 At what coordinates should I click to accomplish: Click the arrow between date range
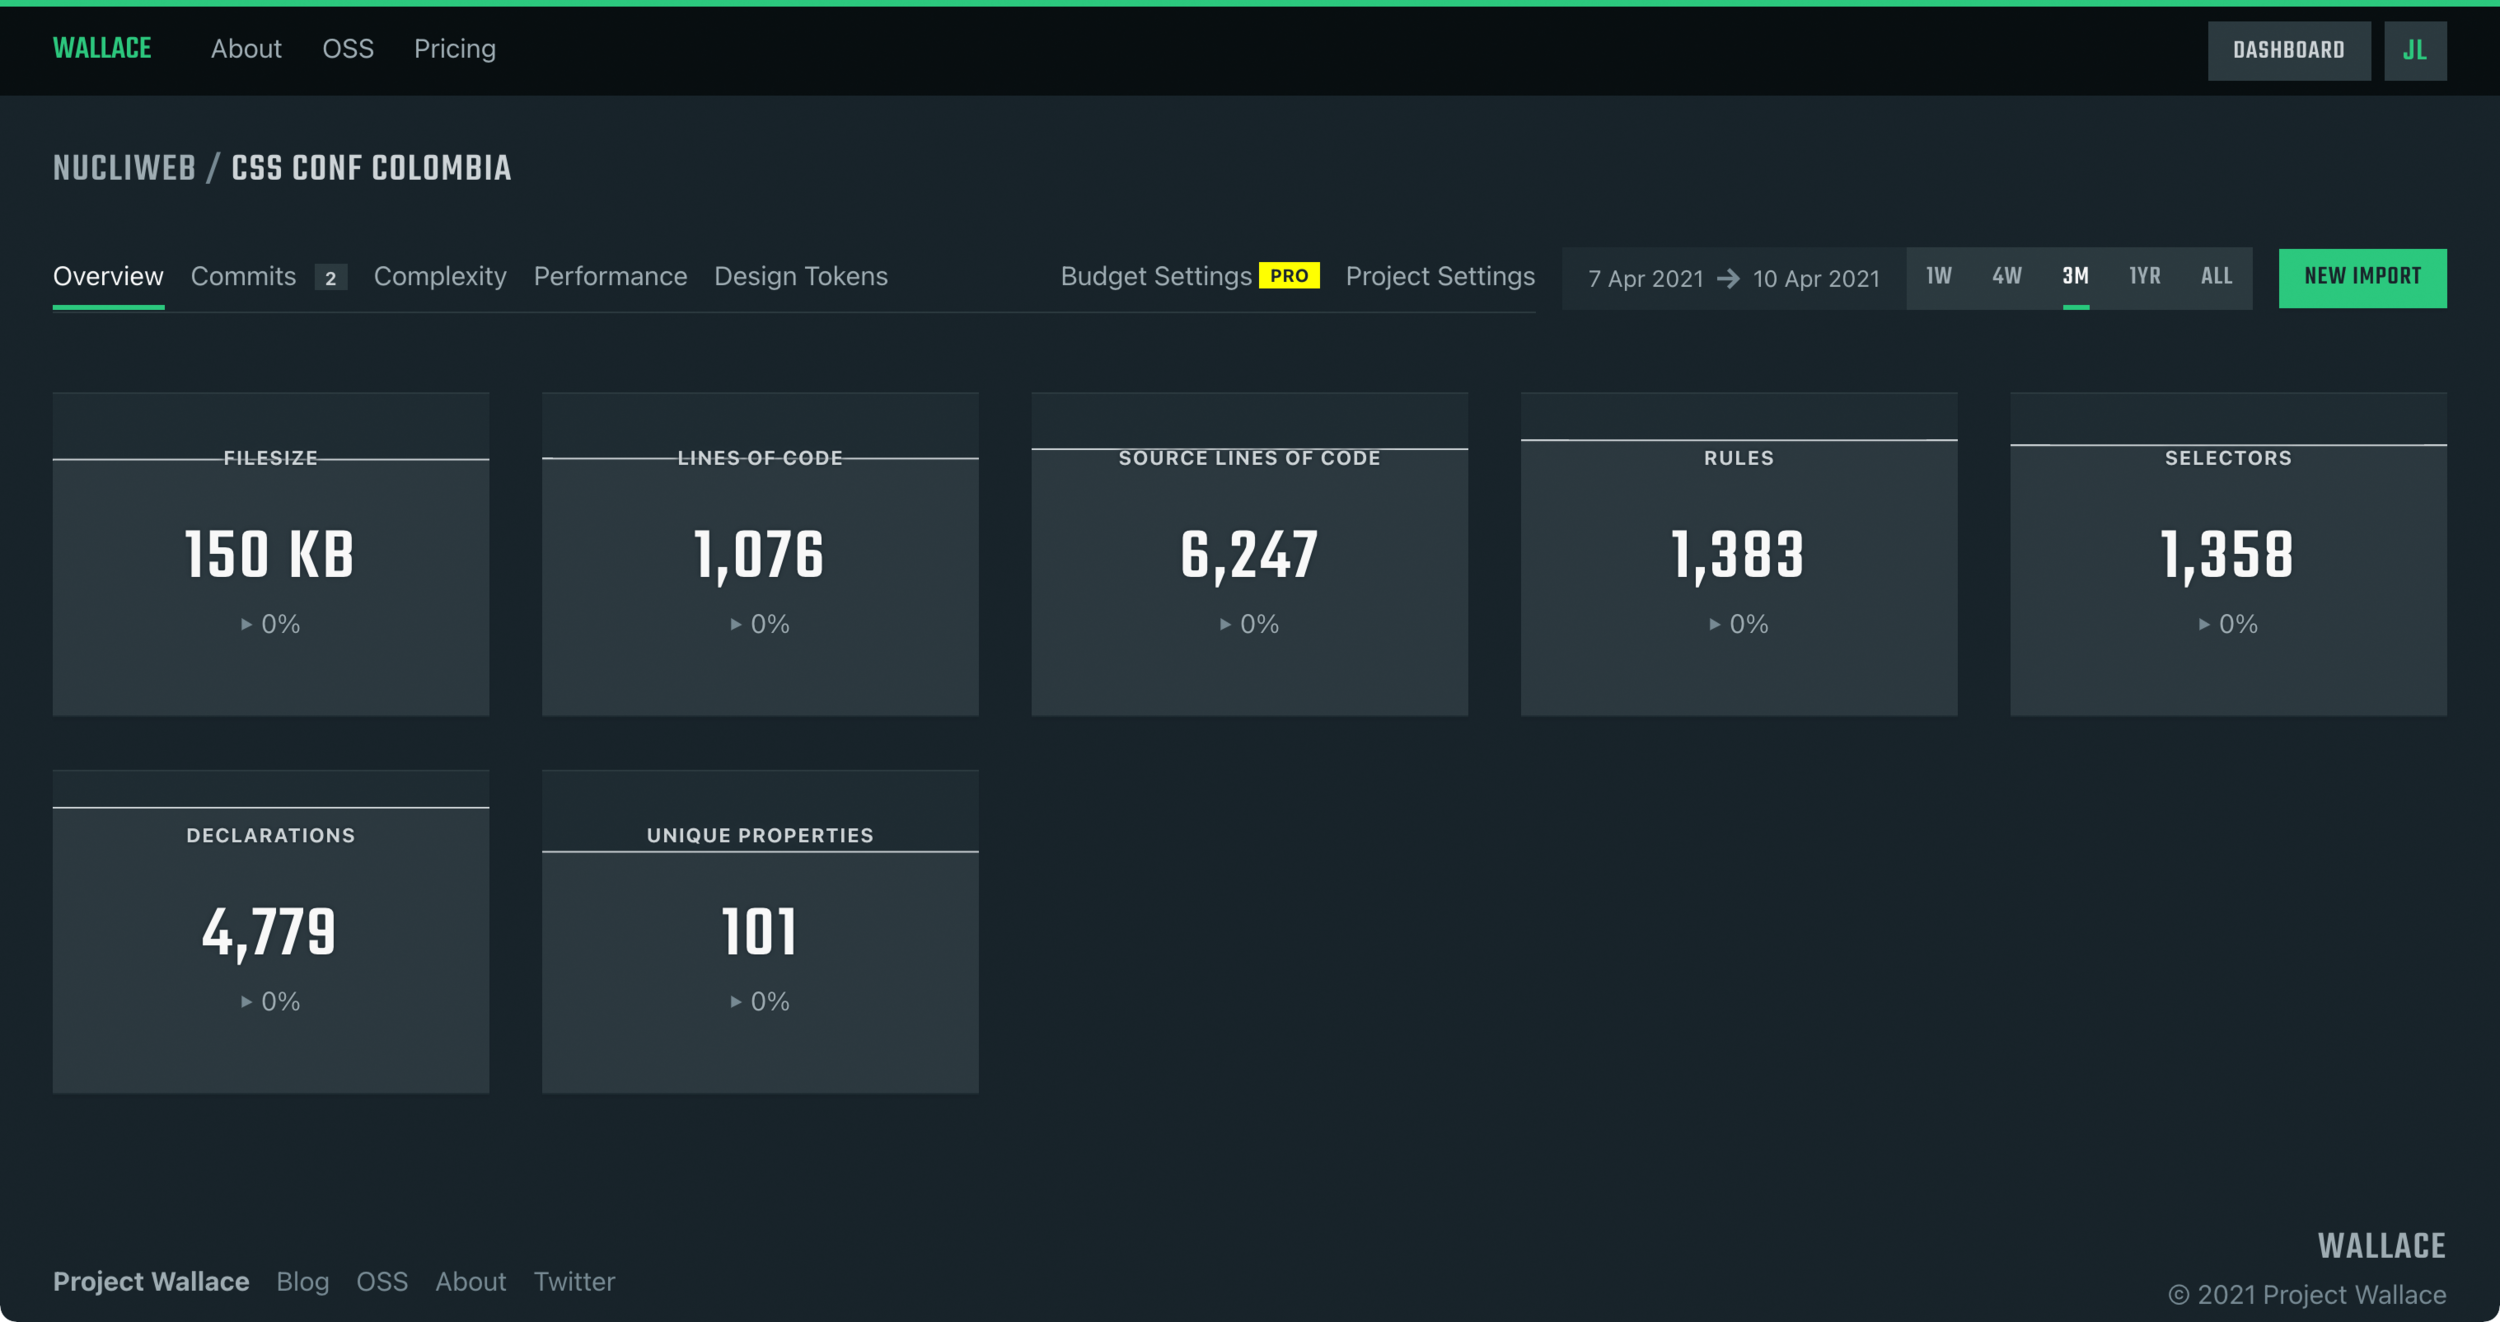tap(1728, 279)
